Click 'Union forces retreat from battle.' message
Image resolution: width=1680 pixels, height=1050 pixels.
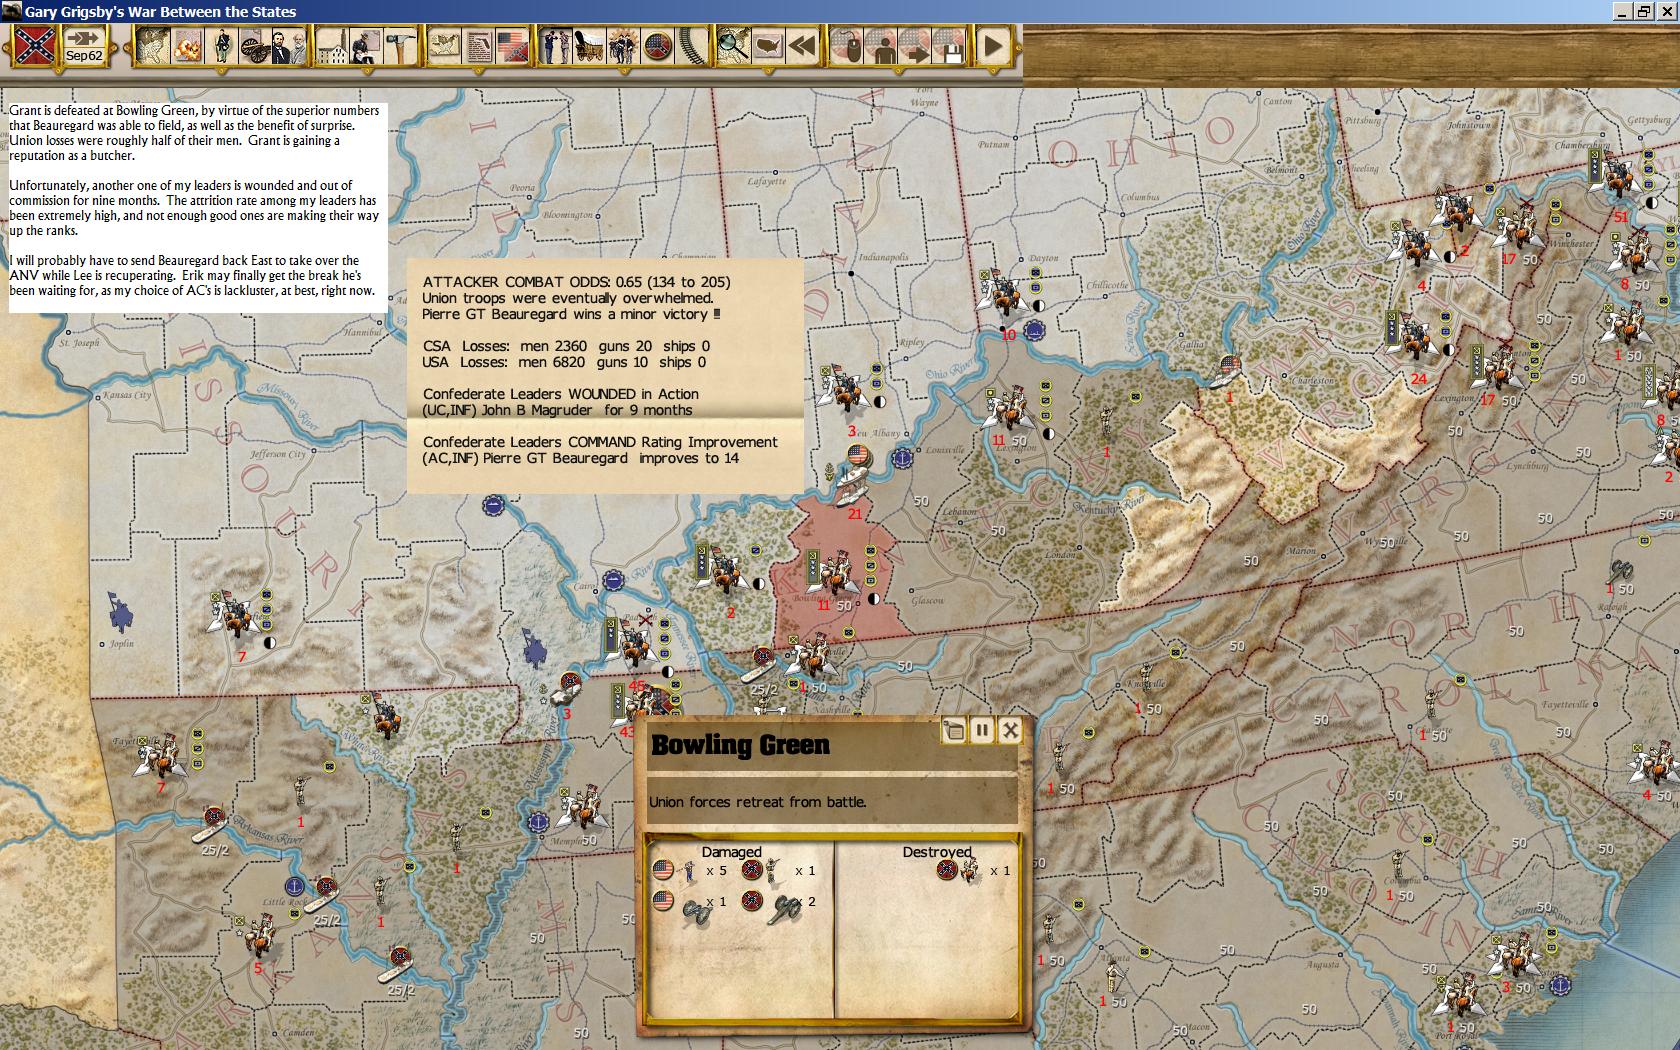pyautogui.click(x=758, y=802)
